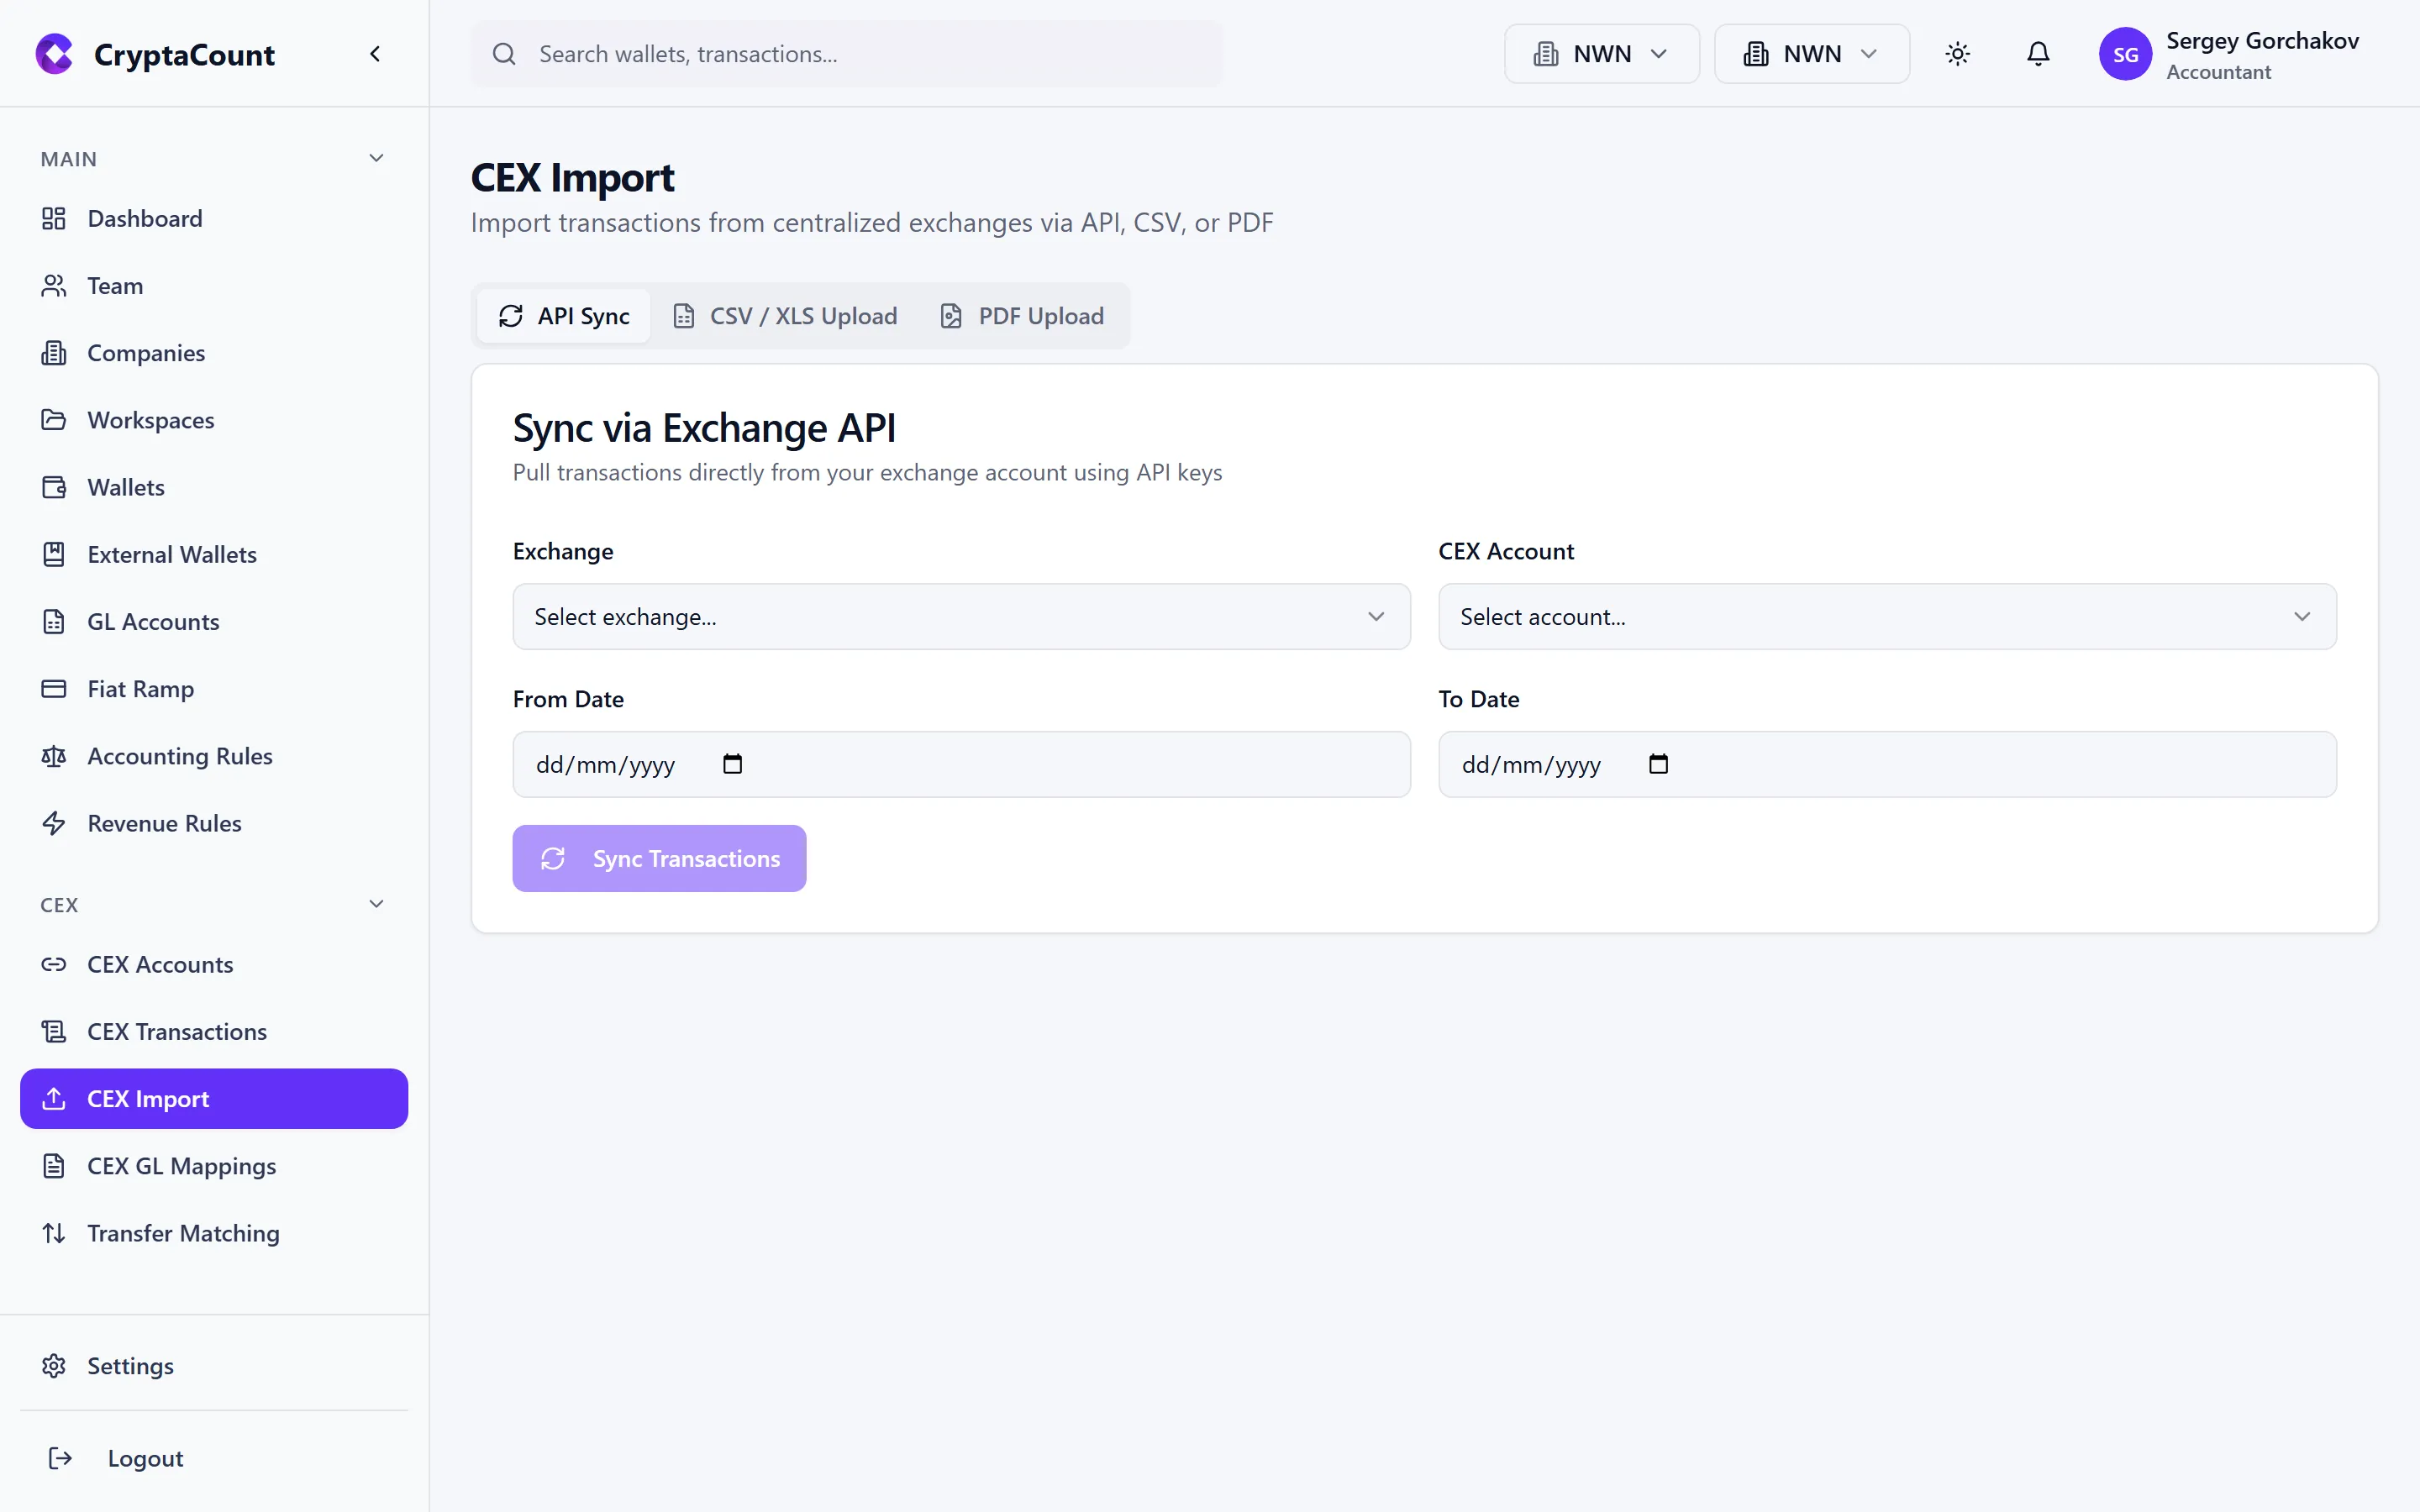Click the CryptaCount logo icon
Image resolution: width=2420 pixels, height=1512 pixels.
pos(54,54)
